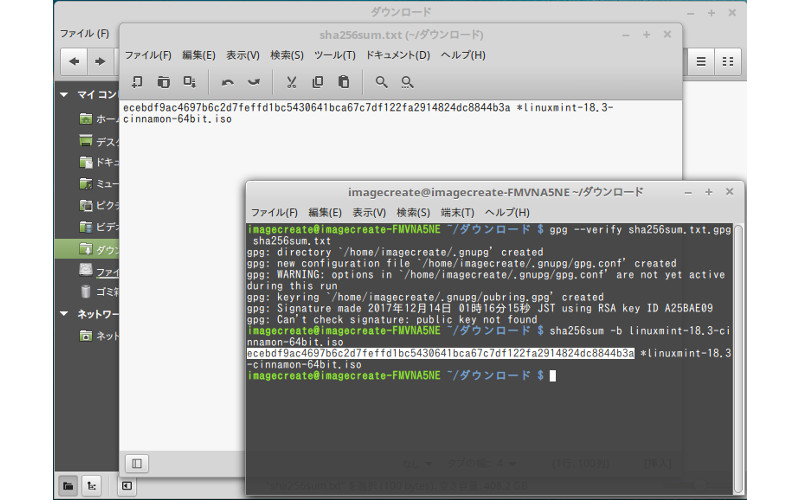The image size is (800, 500).
Task: Open ツール(T) menu in text editor
Action: (335, 55)
